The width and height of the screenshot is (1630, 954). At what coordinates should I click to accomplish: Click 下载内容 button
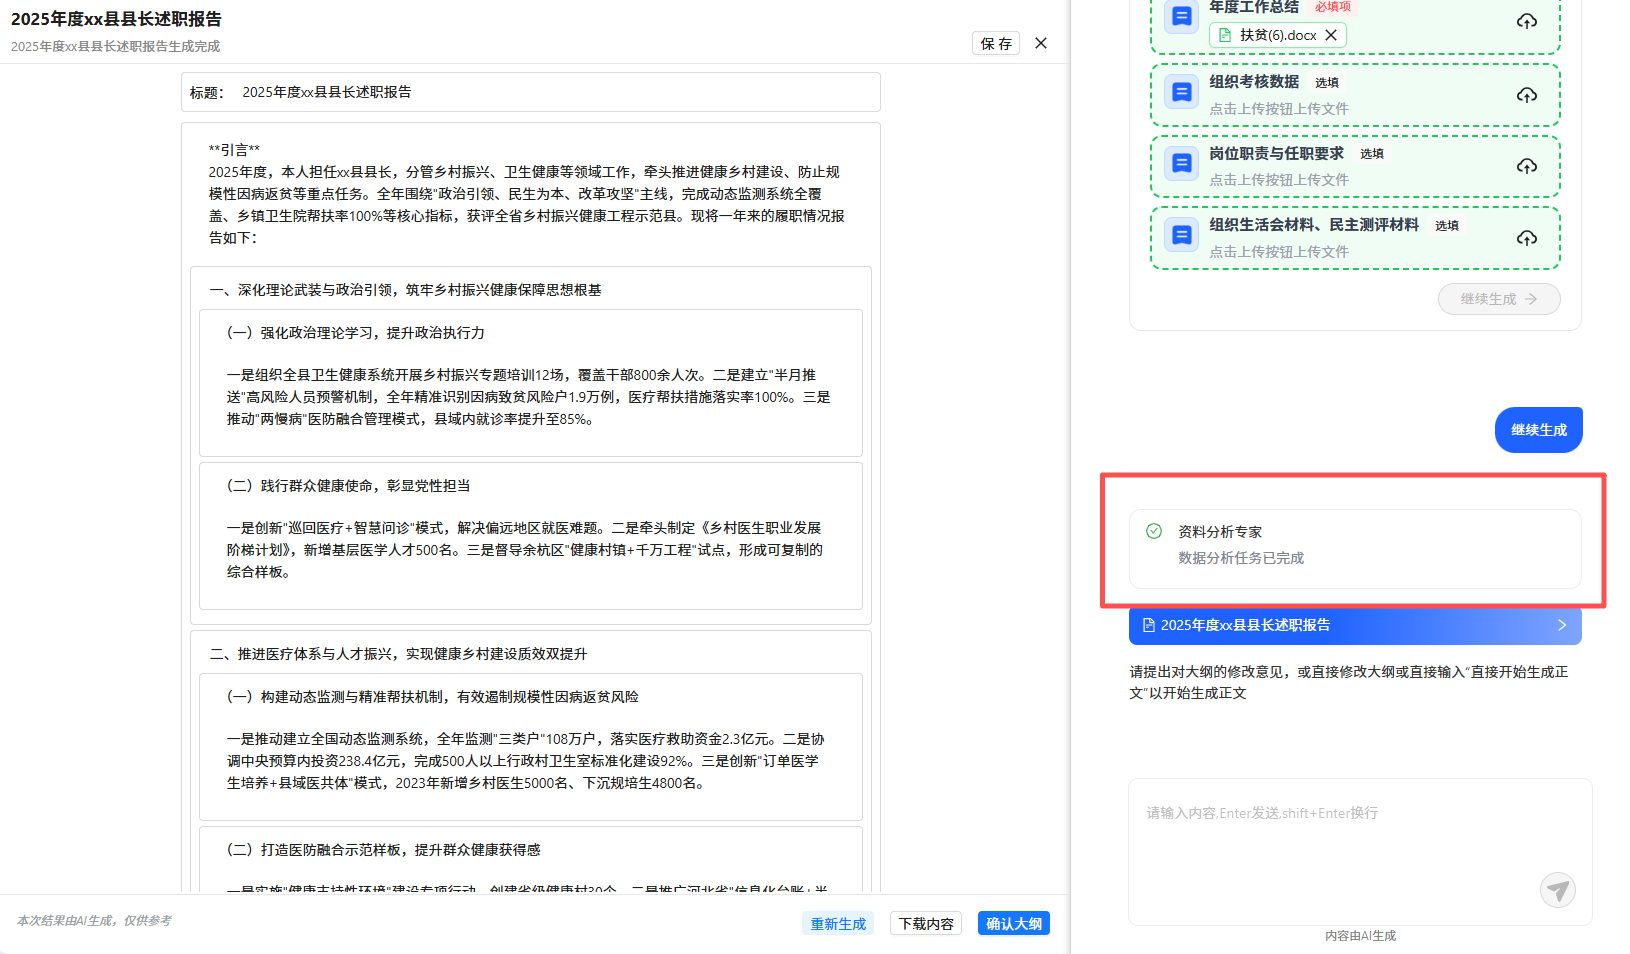[926, 923]
